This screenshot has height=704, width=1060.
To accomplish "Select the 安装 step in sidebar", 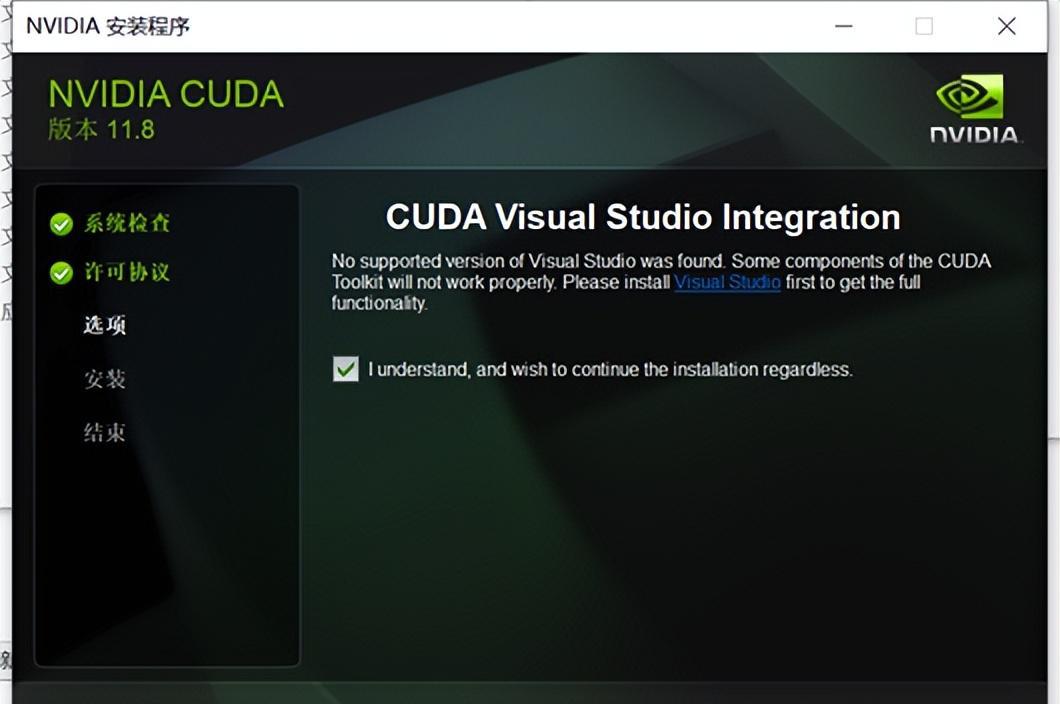I will click(105, 379).
